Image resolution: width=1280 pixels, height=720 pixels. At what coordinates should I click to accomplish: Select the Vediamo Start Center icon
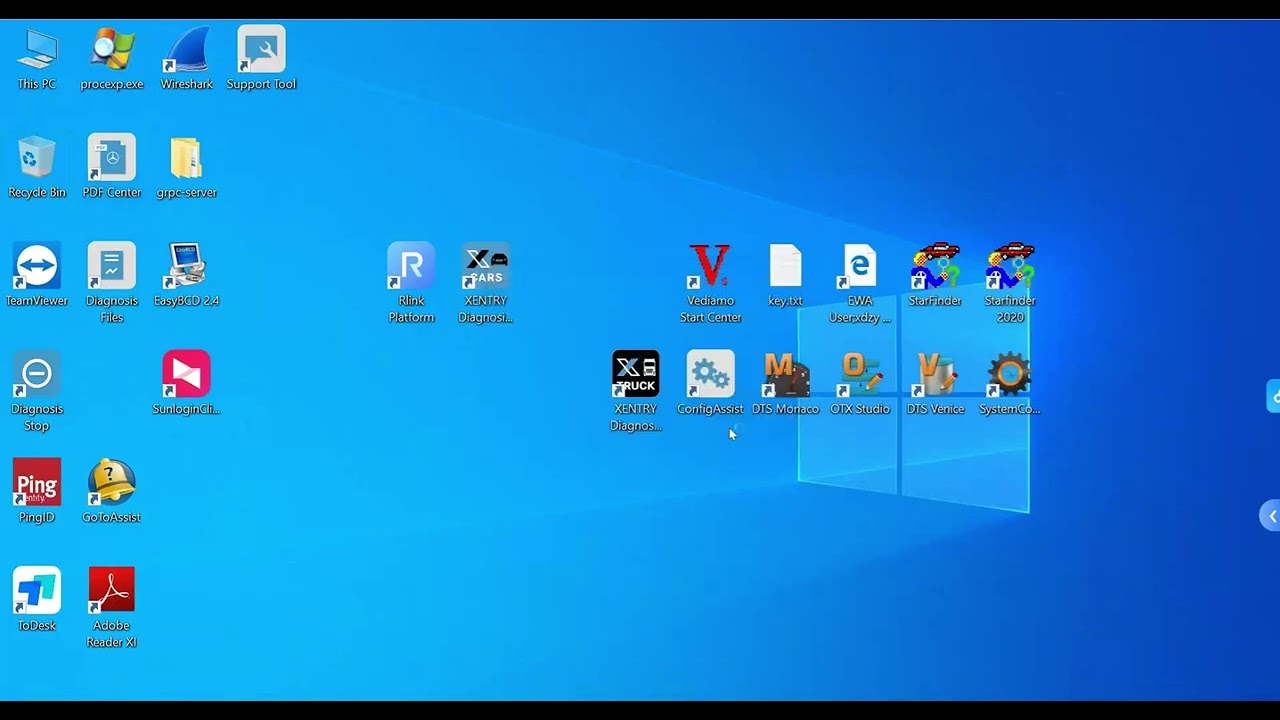pyautogui.click(x=710, y=266)
